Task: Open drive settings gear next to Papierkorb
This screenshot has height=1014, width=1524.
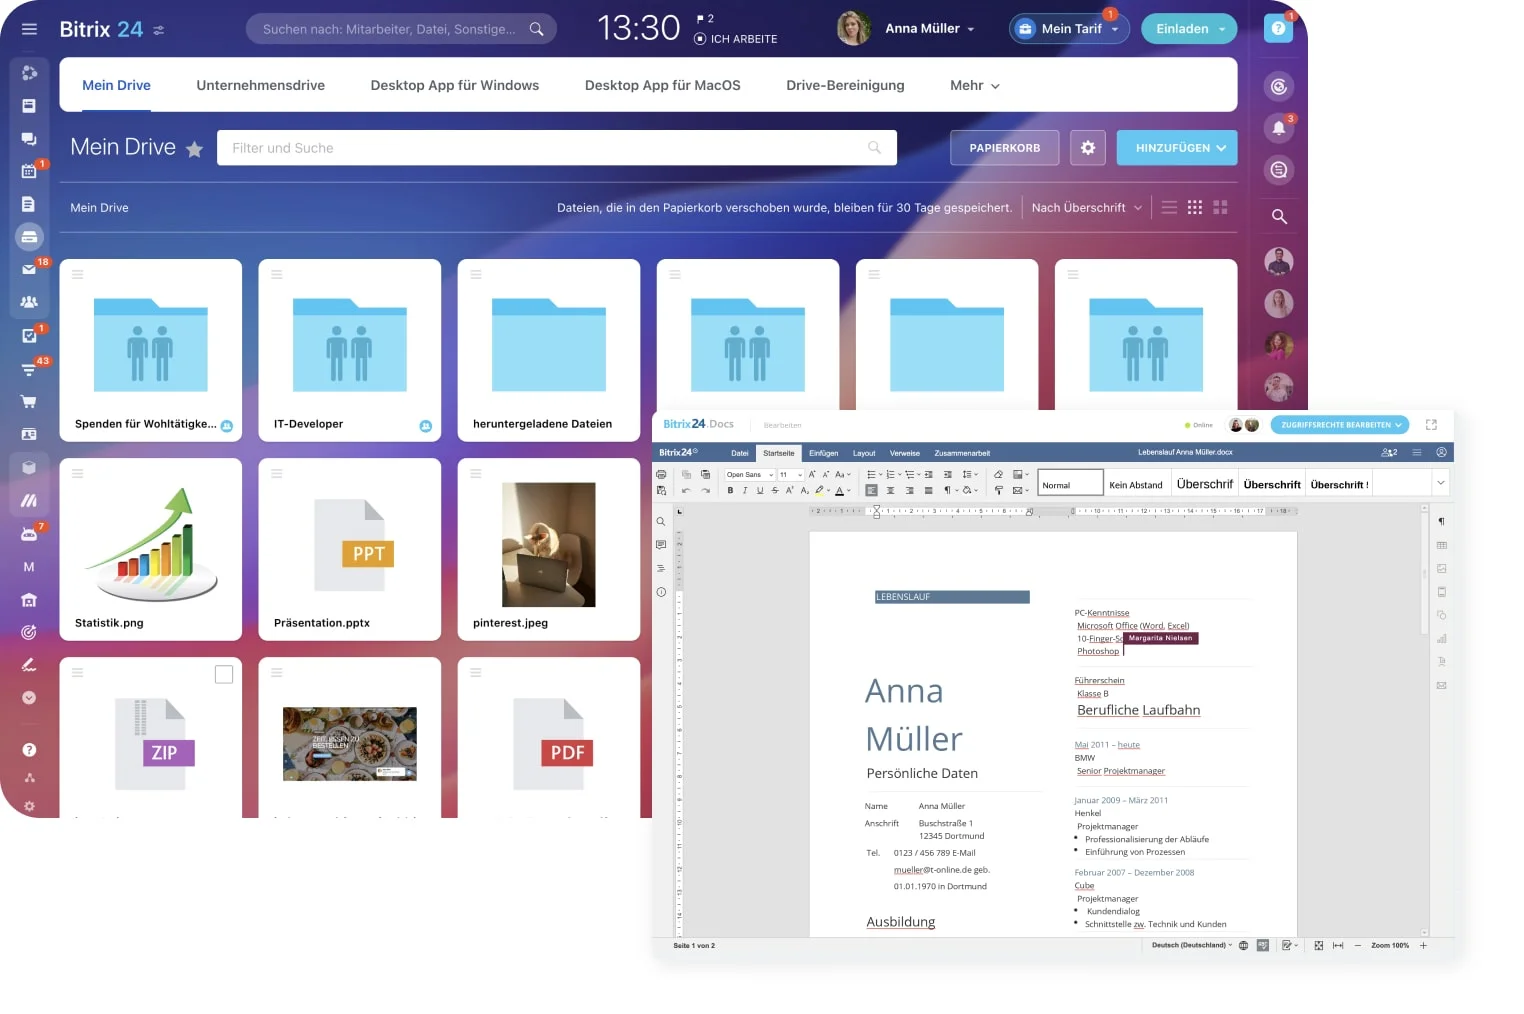Action: pyautogui.click(x=1087, y=148)
